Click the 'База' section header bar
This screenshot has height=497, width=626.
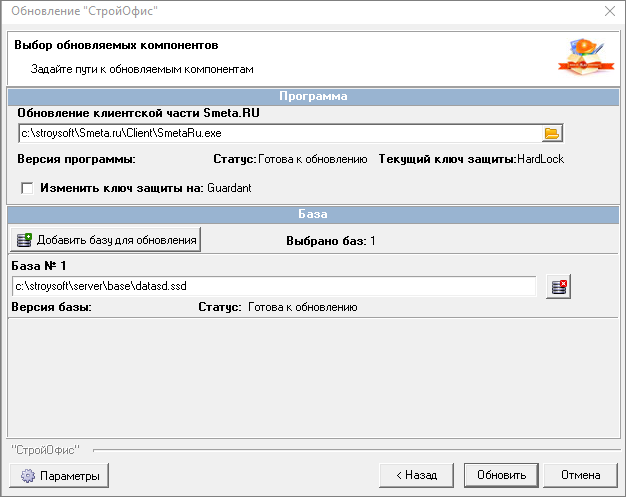coord(313,214)
